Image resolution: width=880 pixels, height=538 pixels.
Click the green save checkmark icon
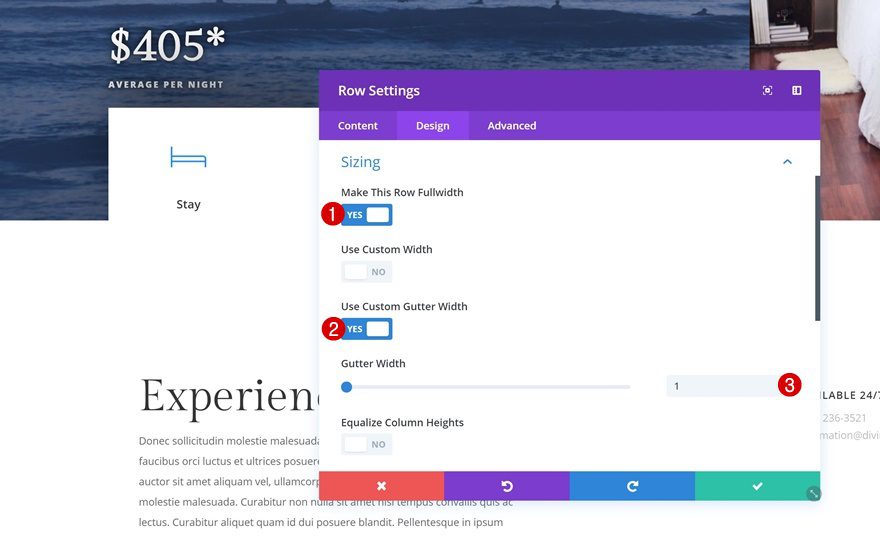click(757, 486)
